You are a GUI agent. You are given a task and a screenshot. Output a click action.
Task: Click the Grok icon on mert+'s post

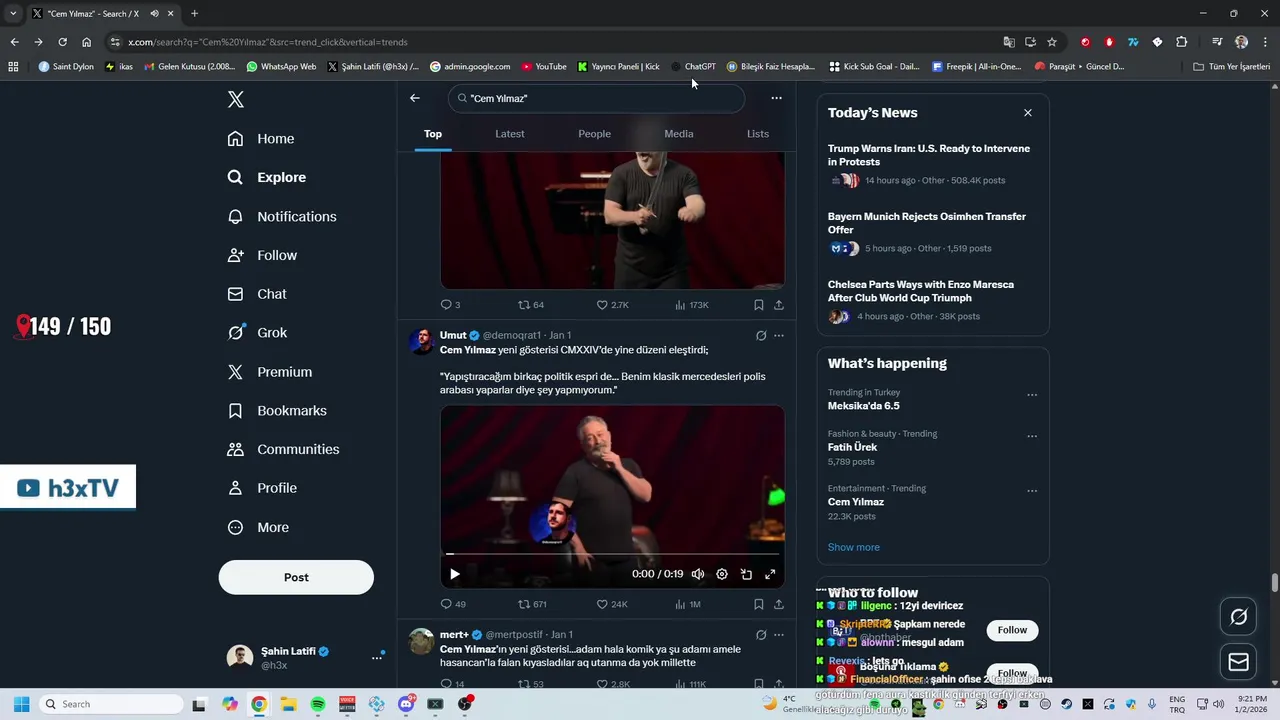click(x=761, y=635)
